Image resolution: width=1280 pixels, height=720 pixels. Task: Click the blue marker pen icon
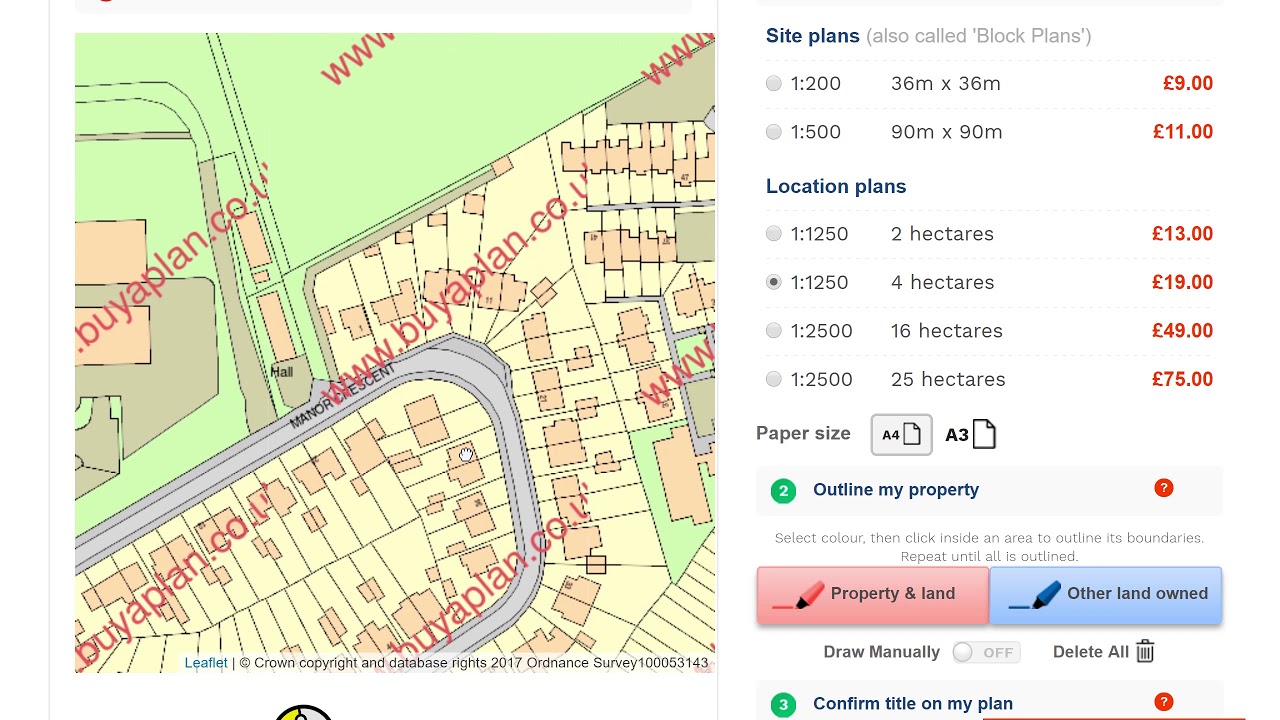1035,597
